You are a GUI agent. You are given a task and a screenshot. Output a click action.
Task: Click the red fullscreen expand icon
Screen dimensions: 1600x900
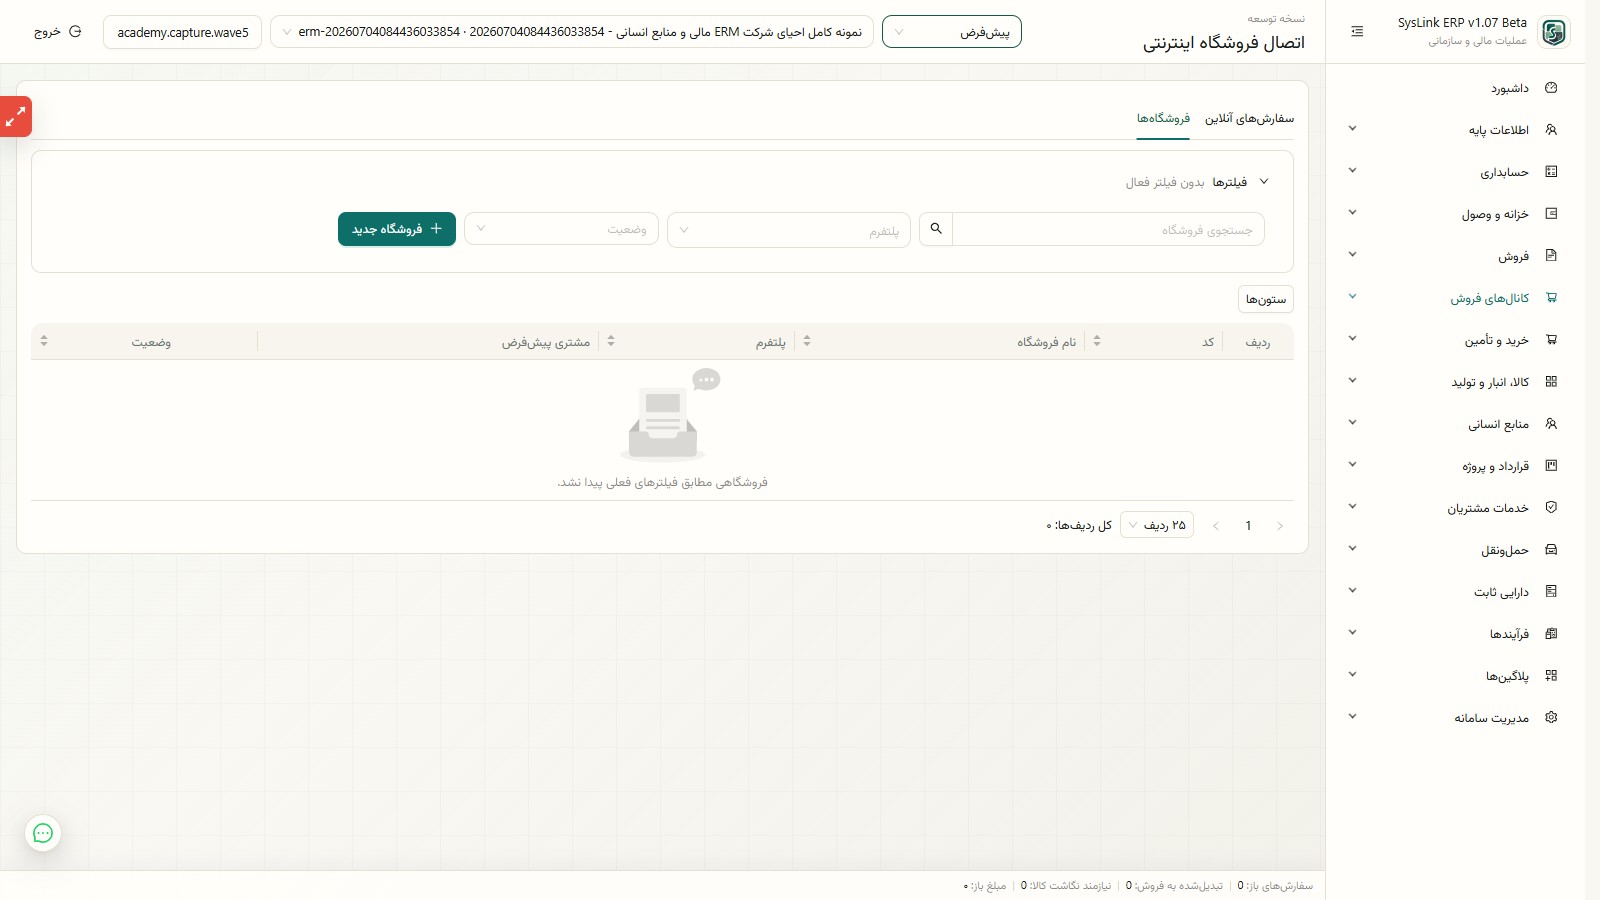pyautogui.click(x=16, y=117)
